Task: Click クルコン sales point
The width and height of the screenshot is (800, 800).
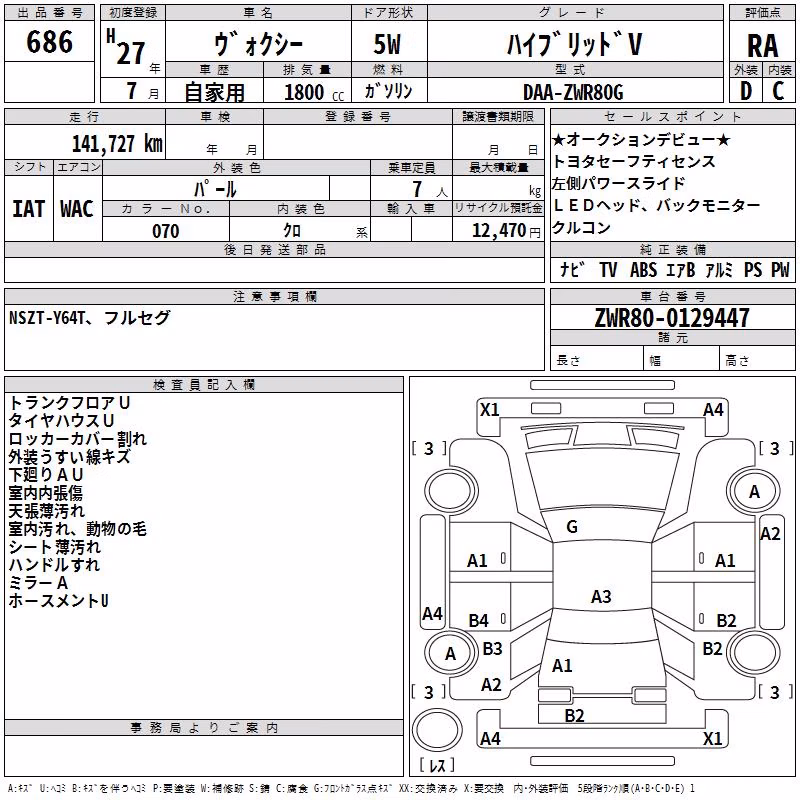Action: pyautogui.click(x=581, y=227)
